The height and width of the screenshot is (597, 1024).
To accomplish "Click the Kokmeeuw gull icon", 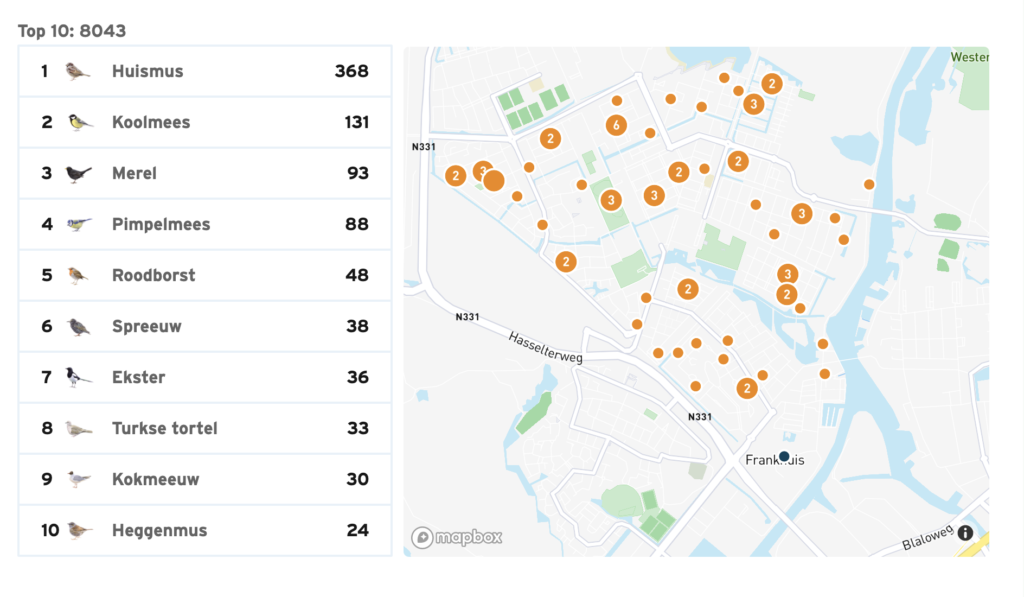I will point(79,479).
